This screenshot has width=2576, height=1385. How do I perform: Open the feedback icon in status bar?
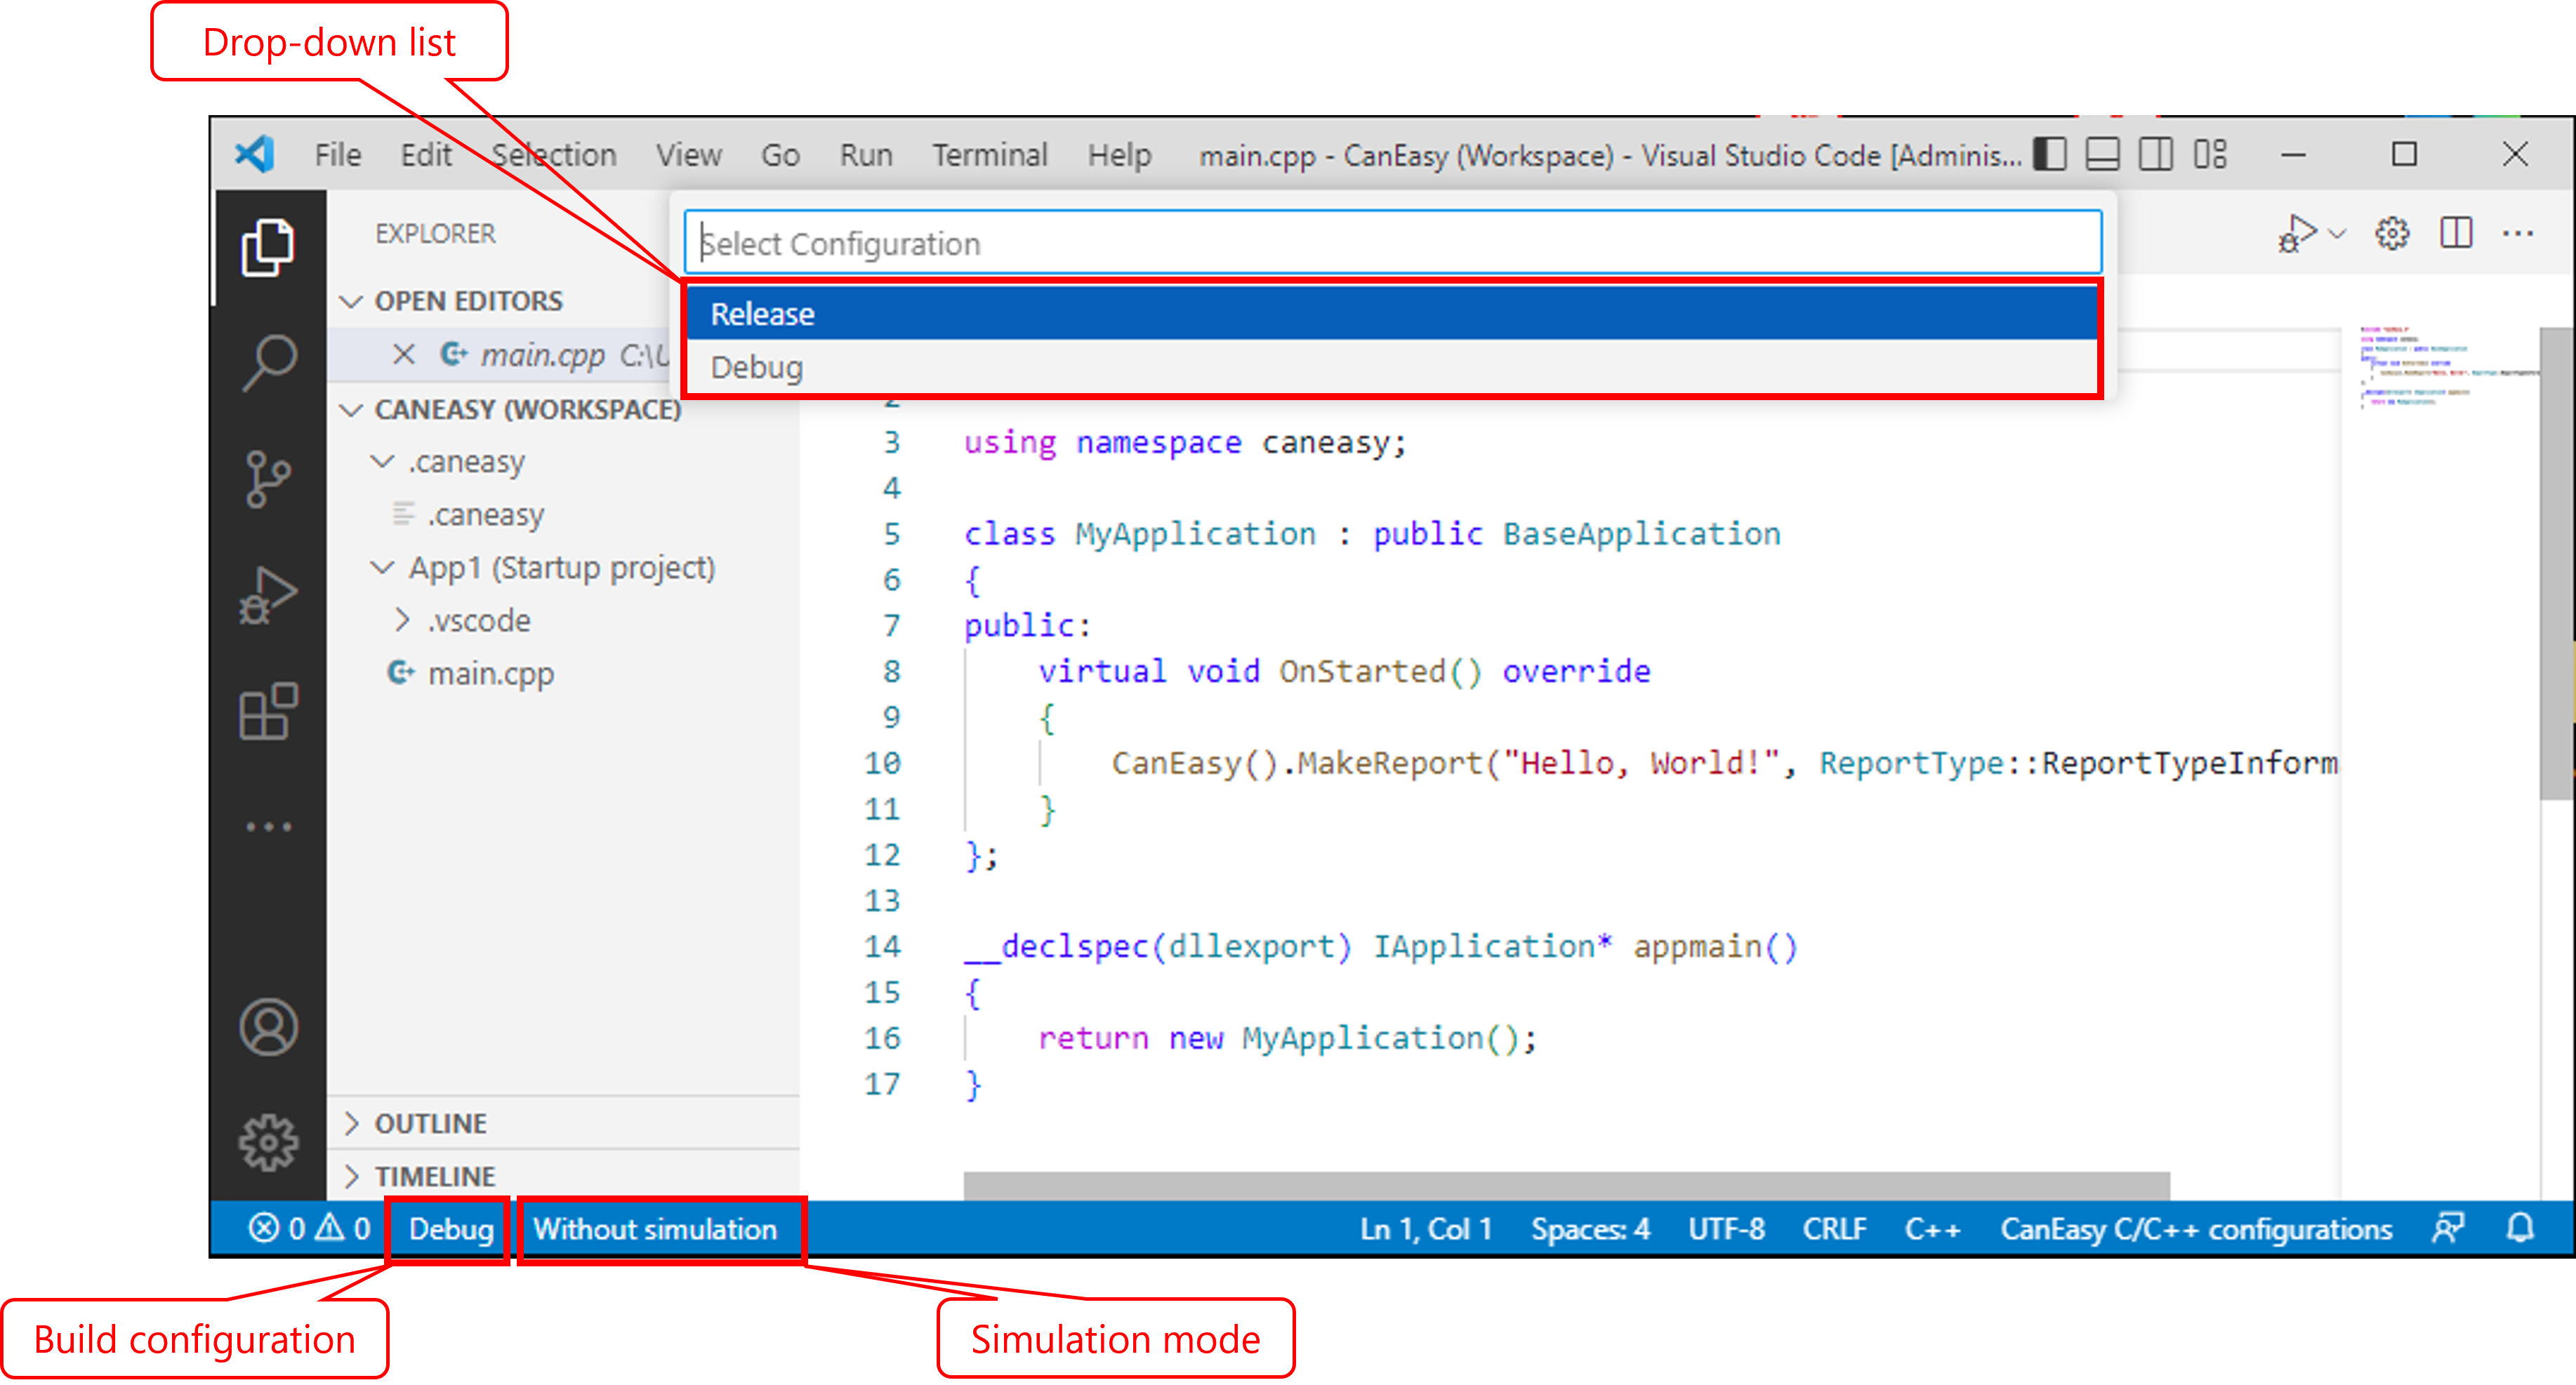pyautogui.click(x=2448, y=1228)
